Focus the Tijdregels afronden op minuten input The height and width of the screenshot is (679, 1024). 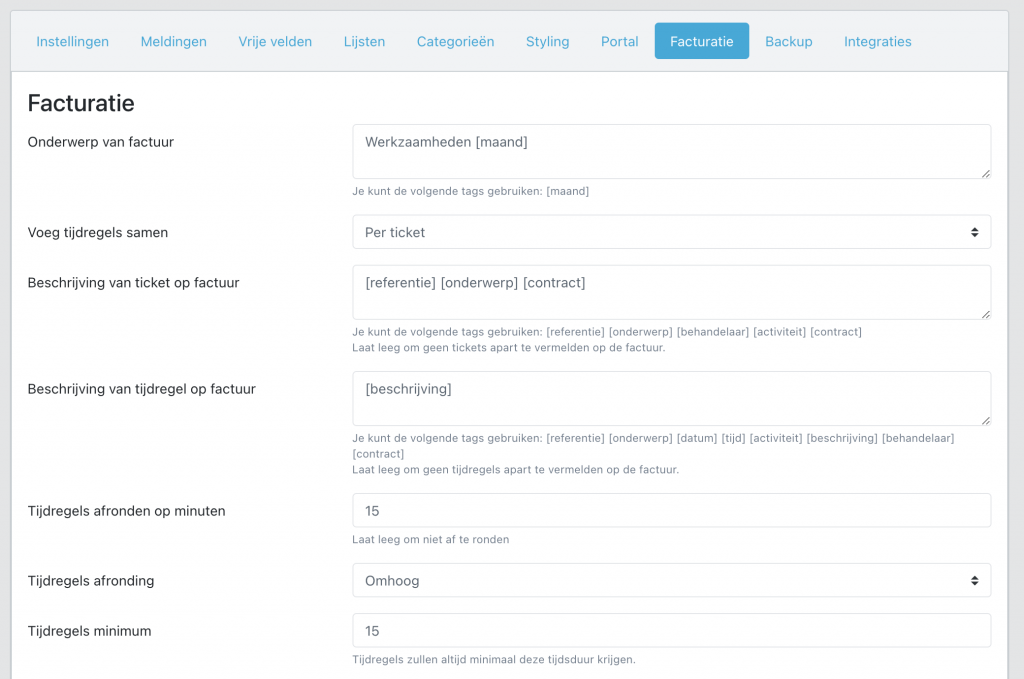pos(671,511)
